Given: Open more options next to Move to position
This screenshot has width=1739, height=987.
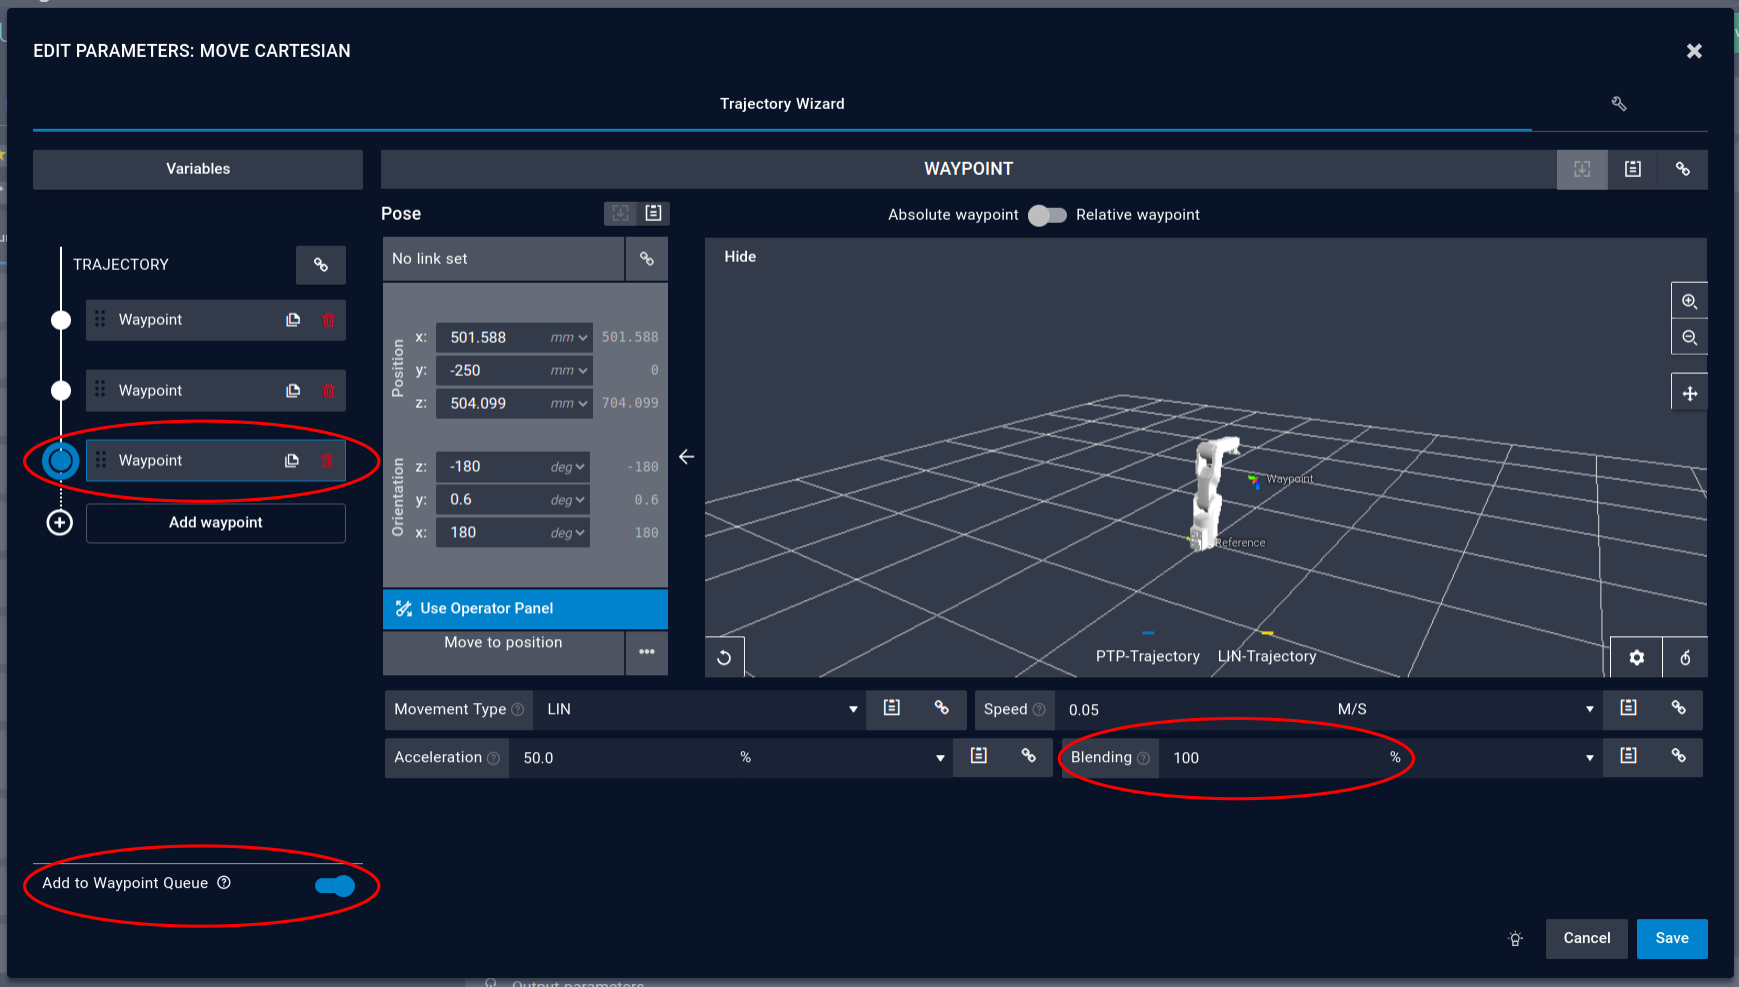Looking at the screenshot, I should point(647,652).
